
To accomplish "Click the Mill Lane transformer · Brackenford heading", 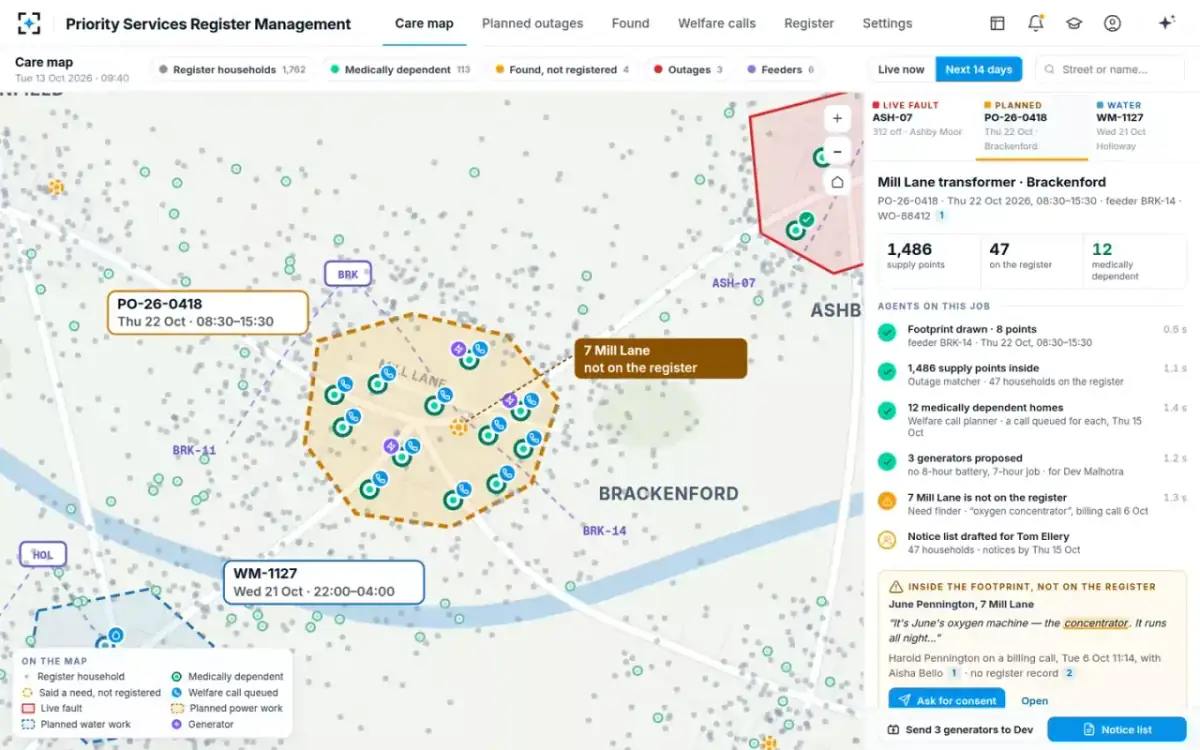I will pyautogui.click(x=992, y=182).
